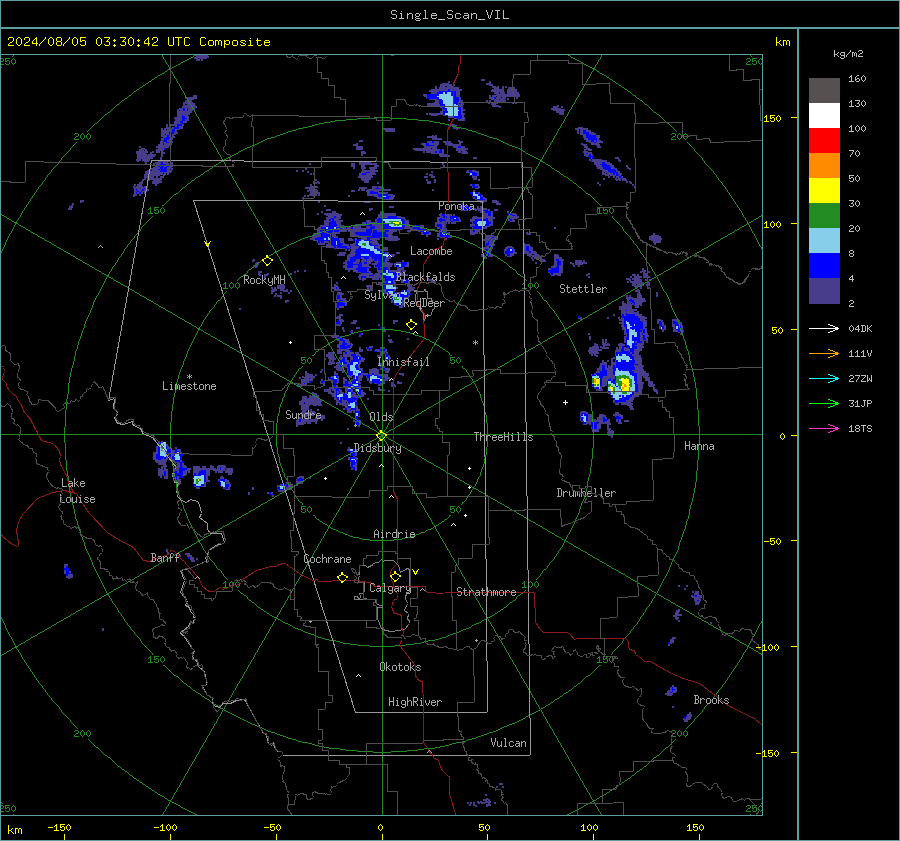Image resolution: width=900 pixels, height=841 pixels.
Task: Click the Cochrane town label
Action: coord(327,559)
